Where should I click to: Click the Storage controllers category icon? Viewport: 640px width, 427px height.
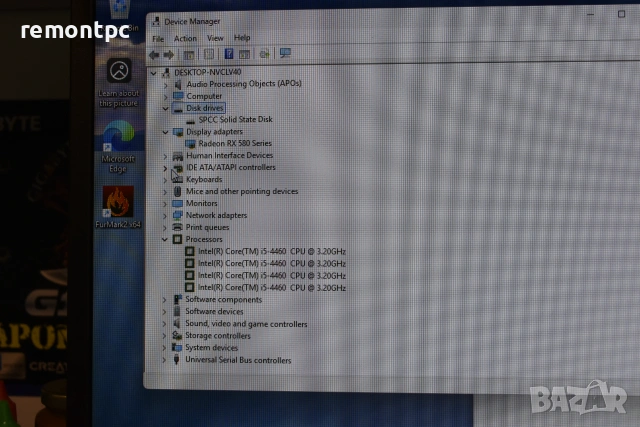tap(177, 336)
